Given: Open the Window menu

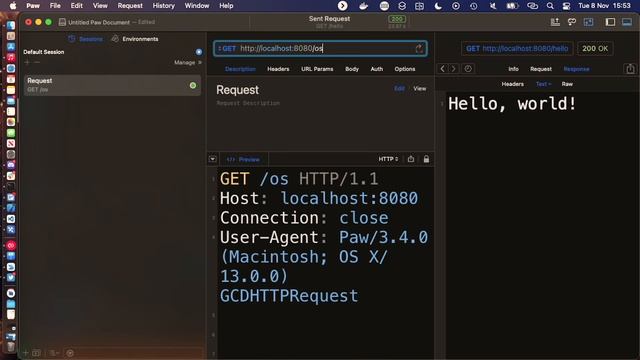Looking at the screenshot, I should pos(197,6).
